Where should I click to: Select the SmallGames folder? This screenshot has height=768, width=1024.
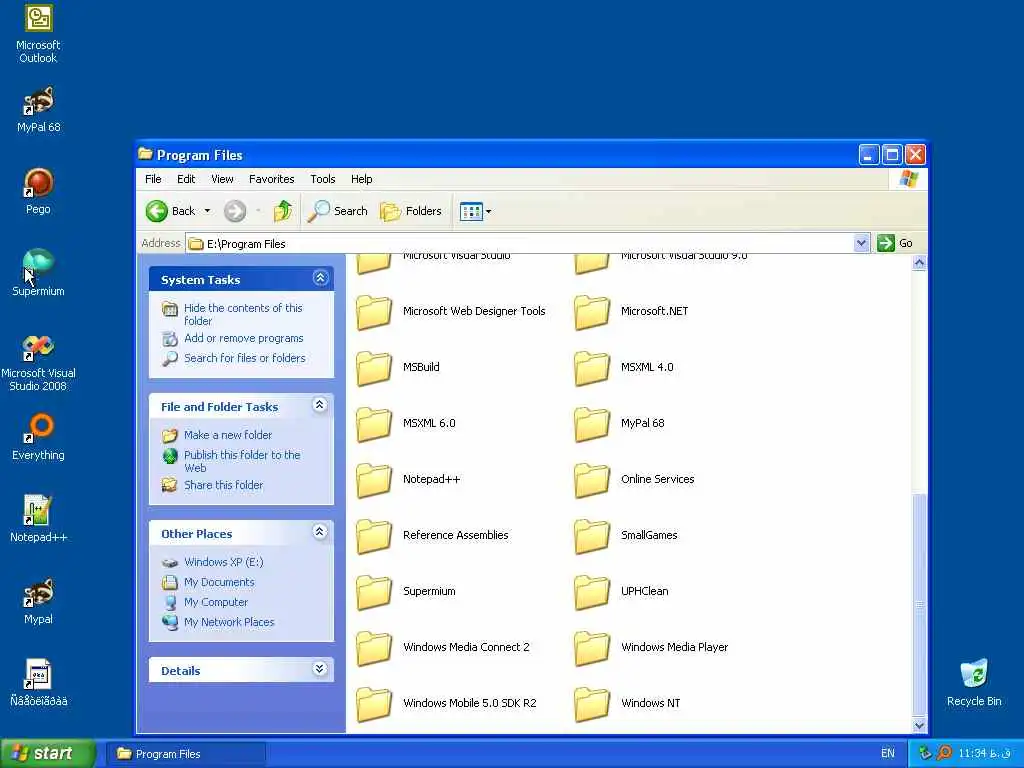point(626,536)
